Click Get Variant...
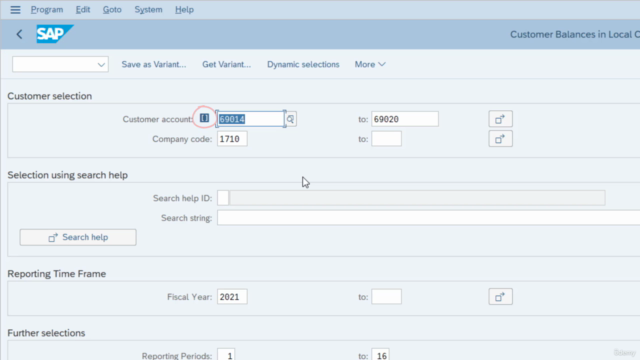The width and height of the screenshot is (640, 360). pos(227,64)
